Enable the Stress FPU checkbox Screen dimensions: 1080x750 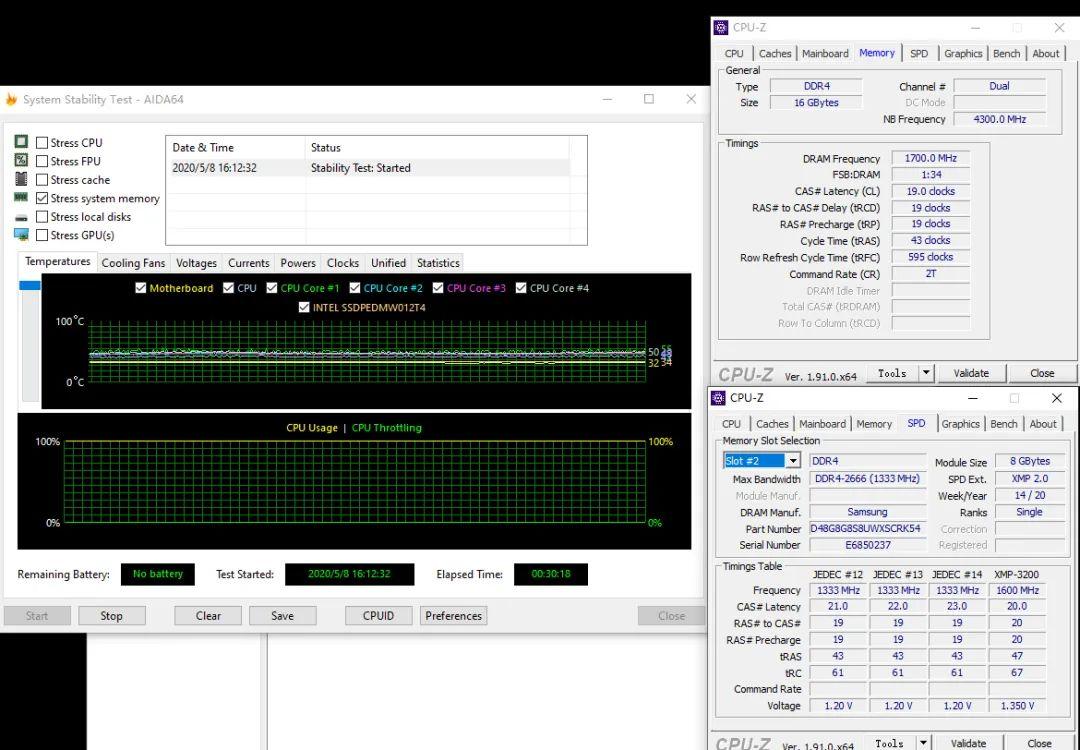[42, 161]
